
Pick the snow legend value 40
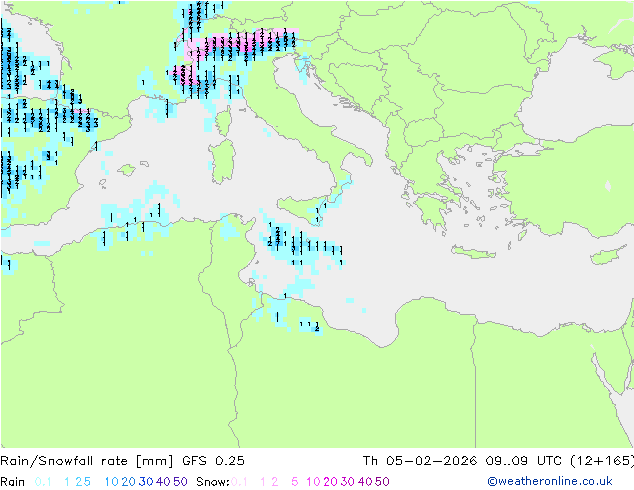point(365,482)
